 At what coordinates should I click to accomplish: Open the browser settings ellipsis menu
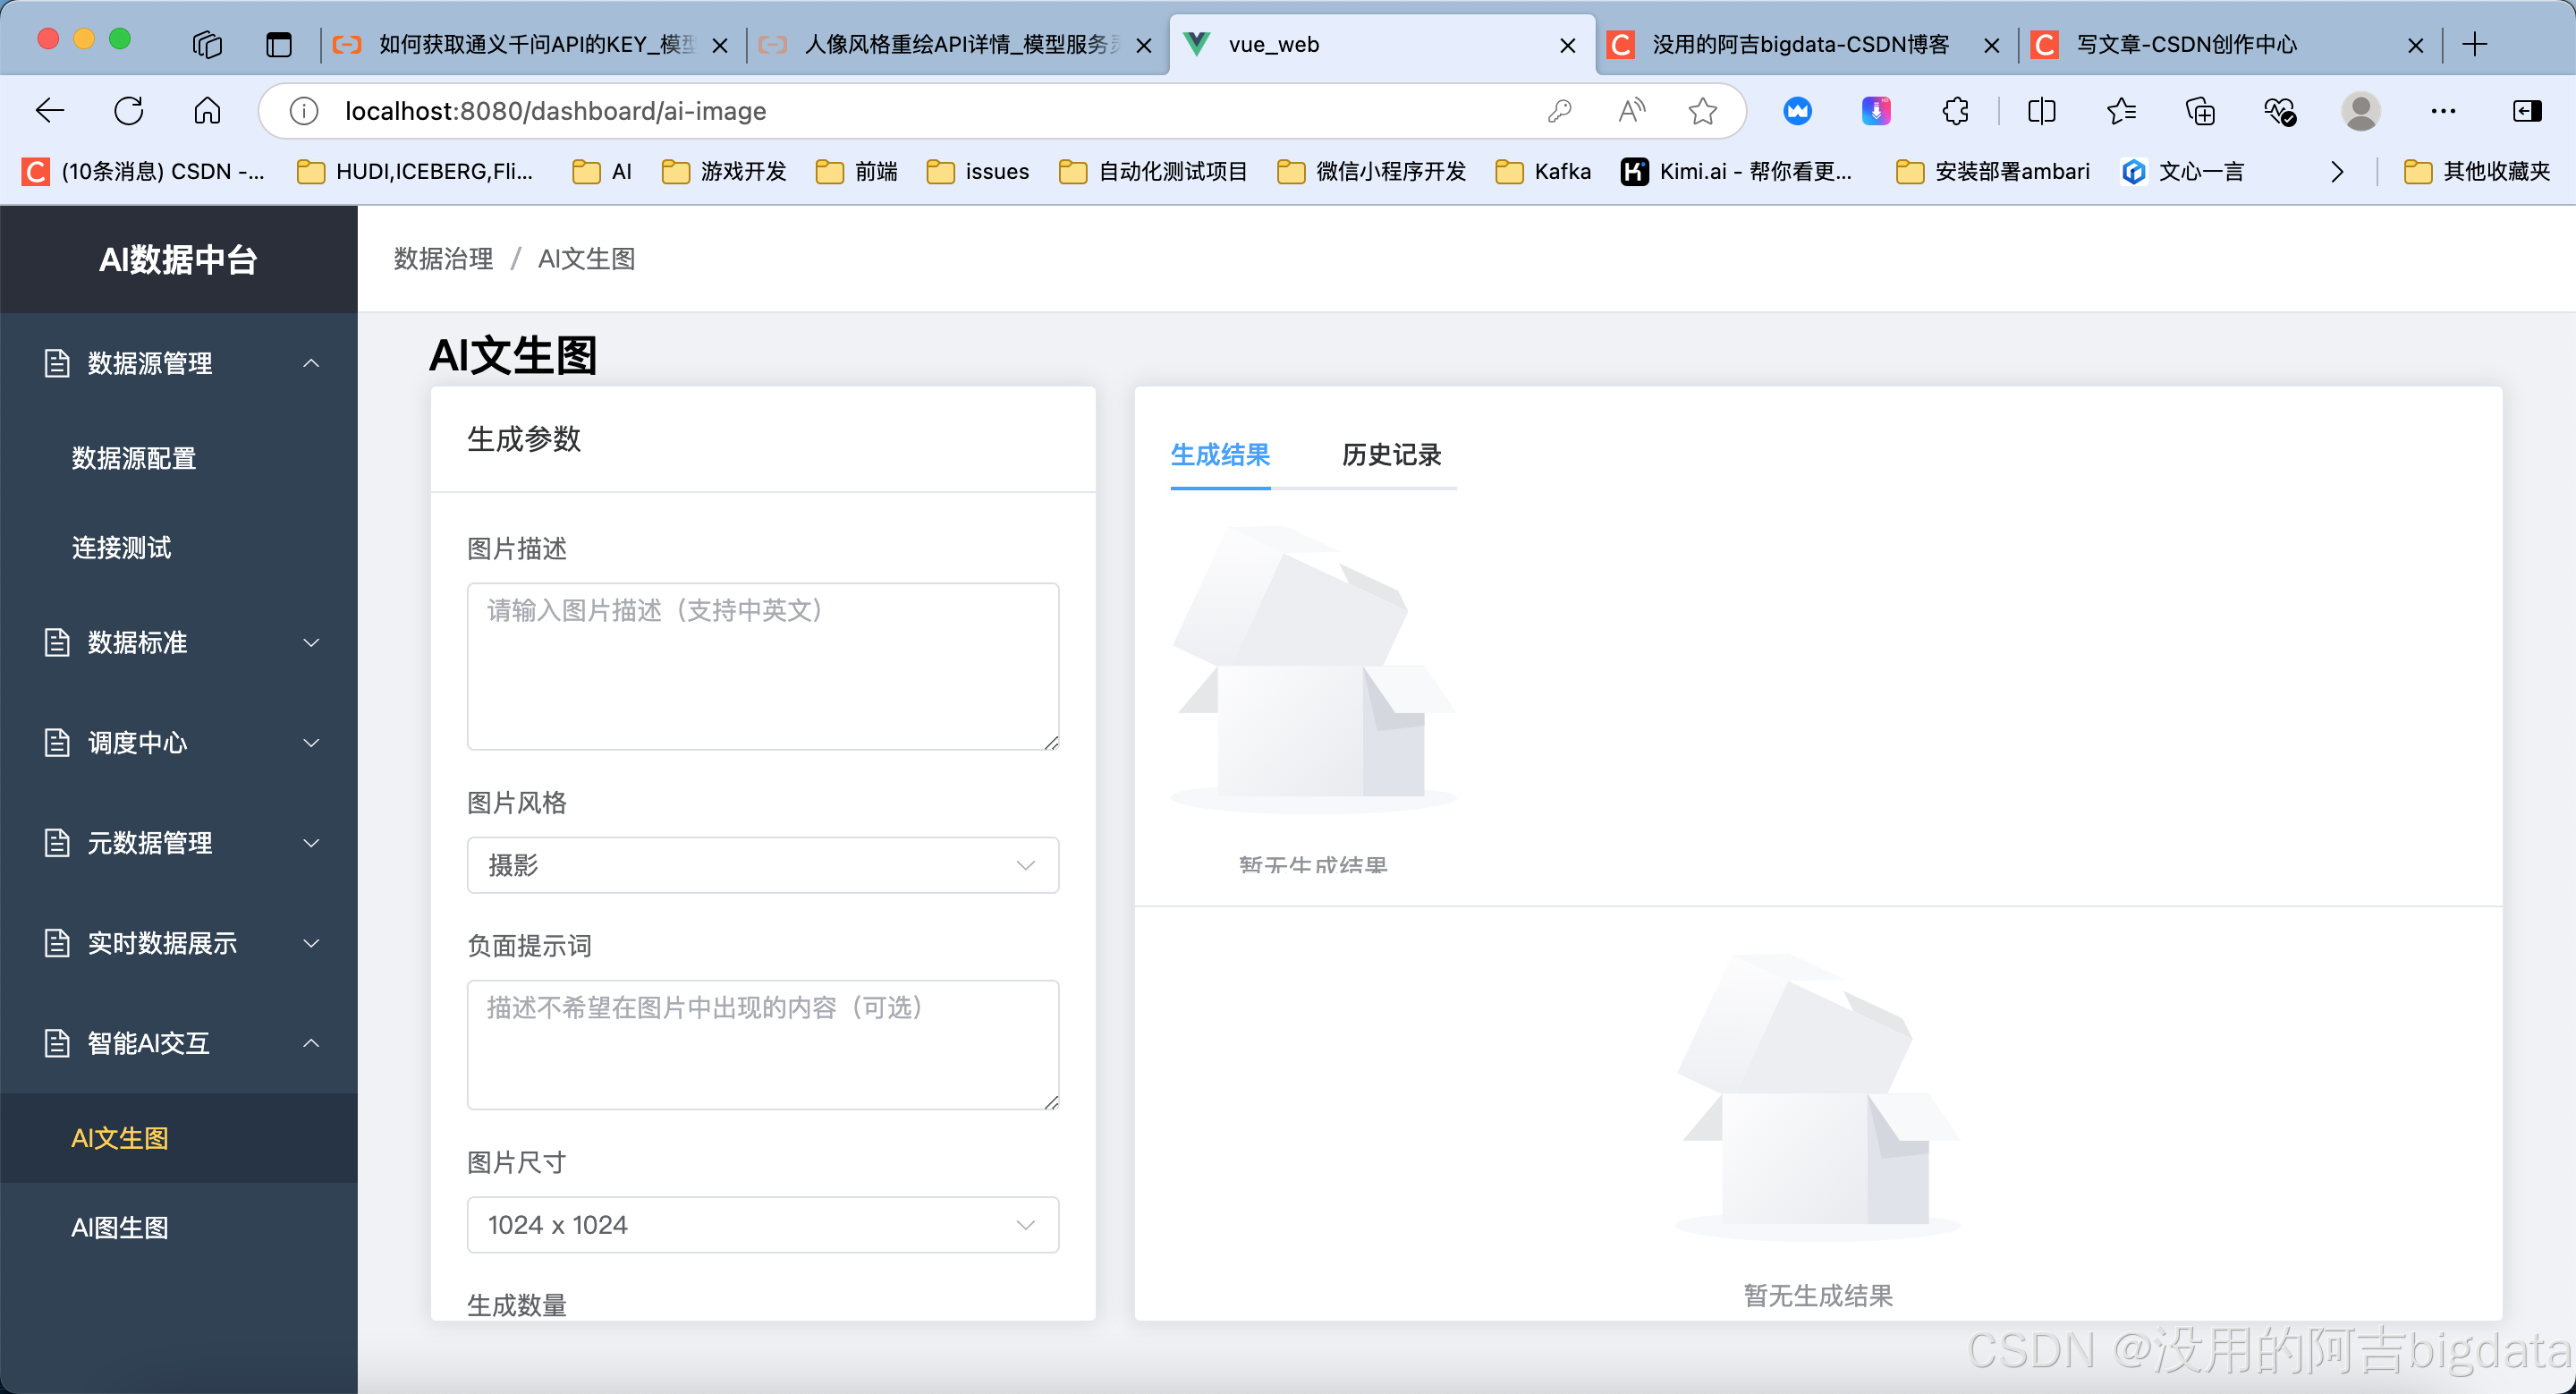[2442, 111]
